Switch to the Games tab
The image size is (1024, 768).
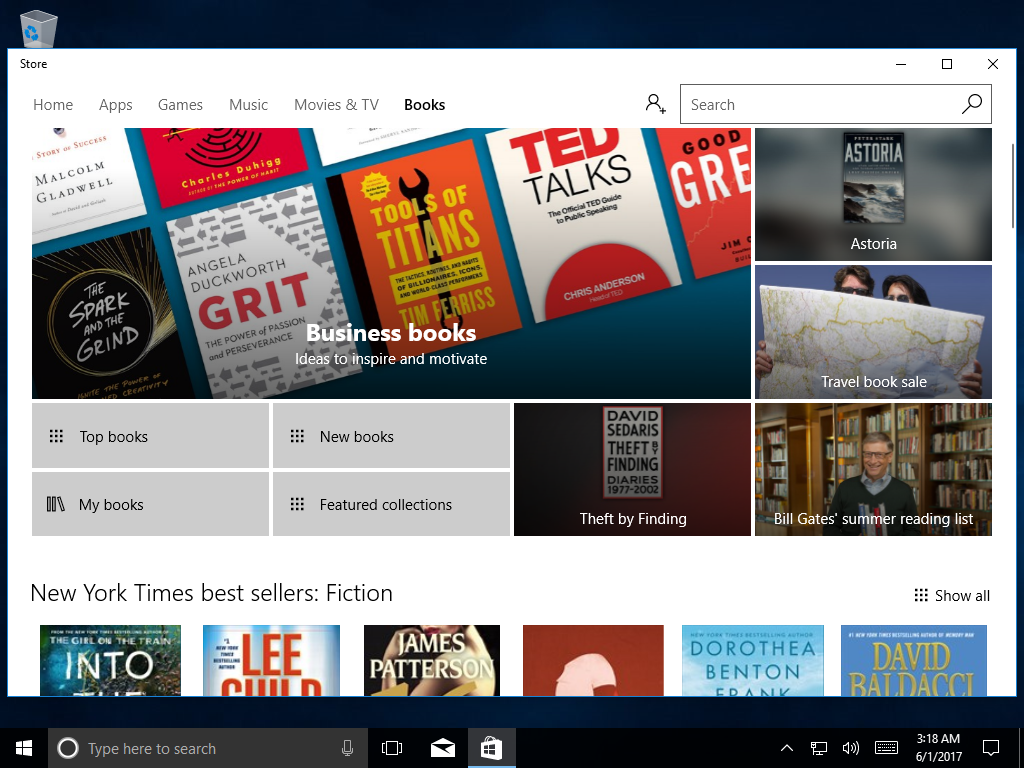click(180, 104)
